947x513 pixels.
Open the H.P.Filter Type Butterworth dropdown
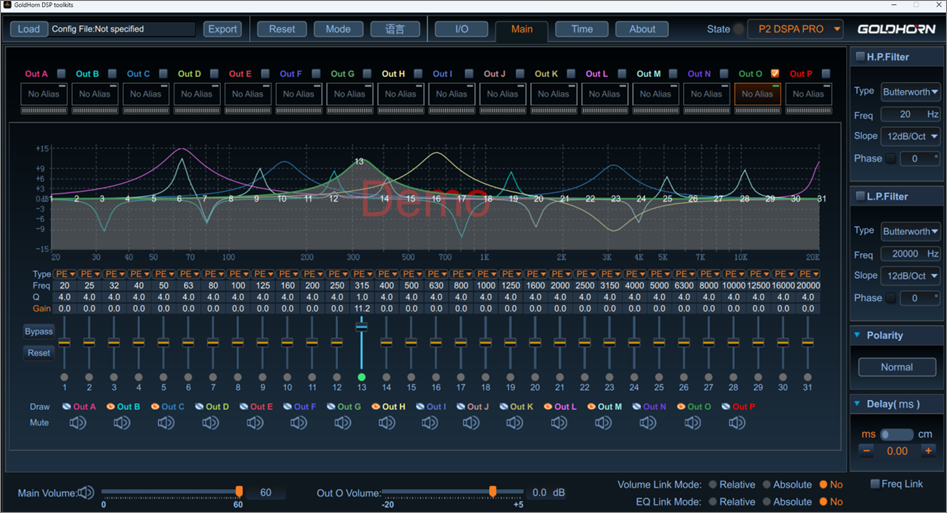[x=910, y=92]
